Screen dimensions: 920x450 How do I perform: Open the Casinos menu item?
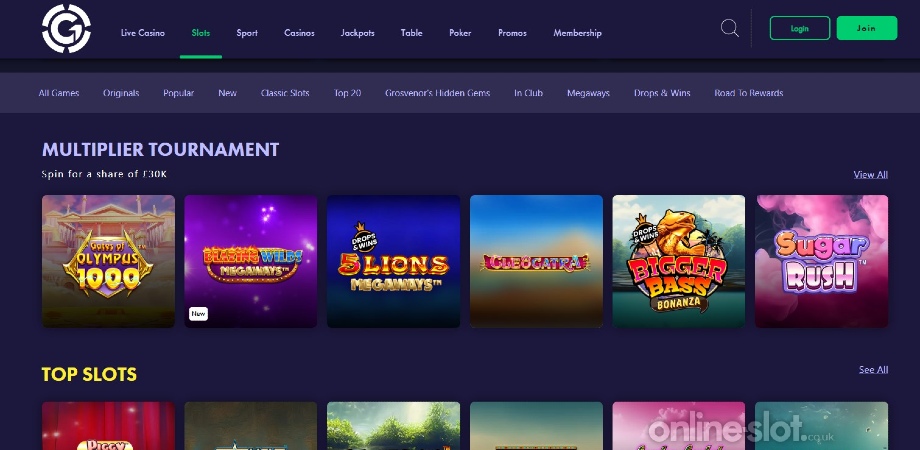299,33
